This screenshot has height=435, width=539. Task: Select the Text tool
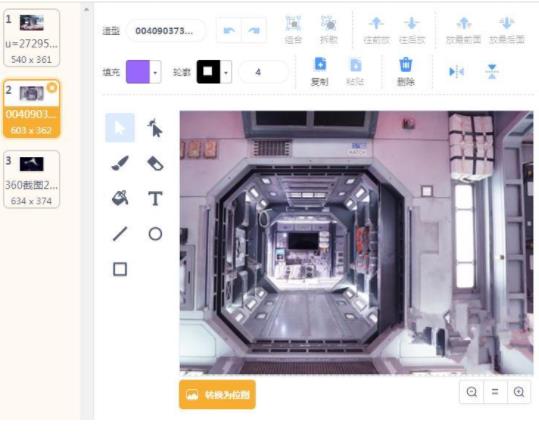tap(155, 198)
